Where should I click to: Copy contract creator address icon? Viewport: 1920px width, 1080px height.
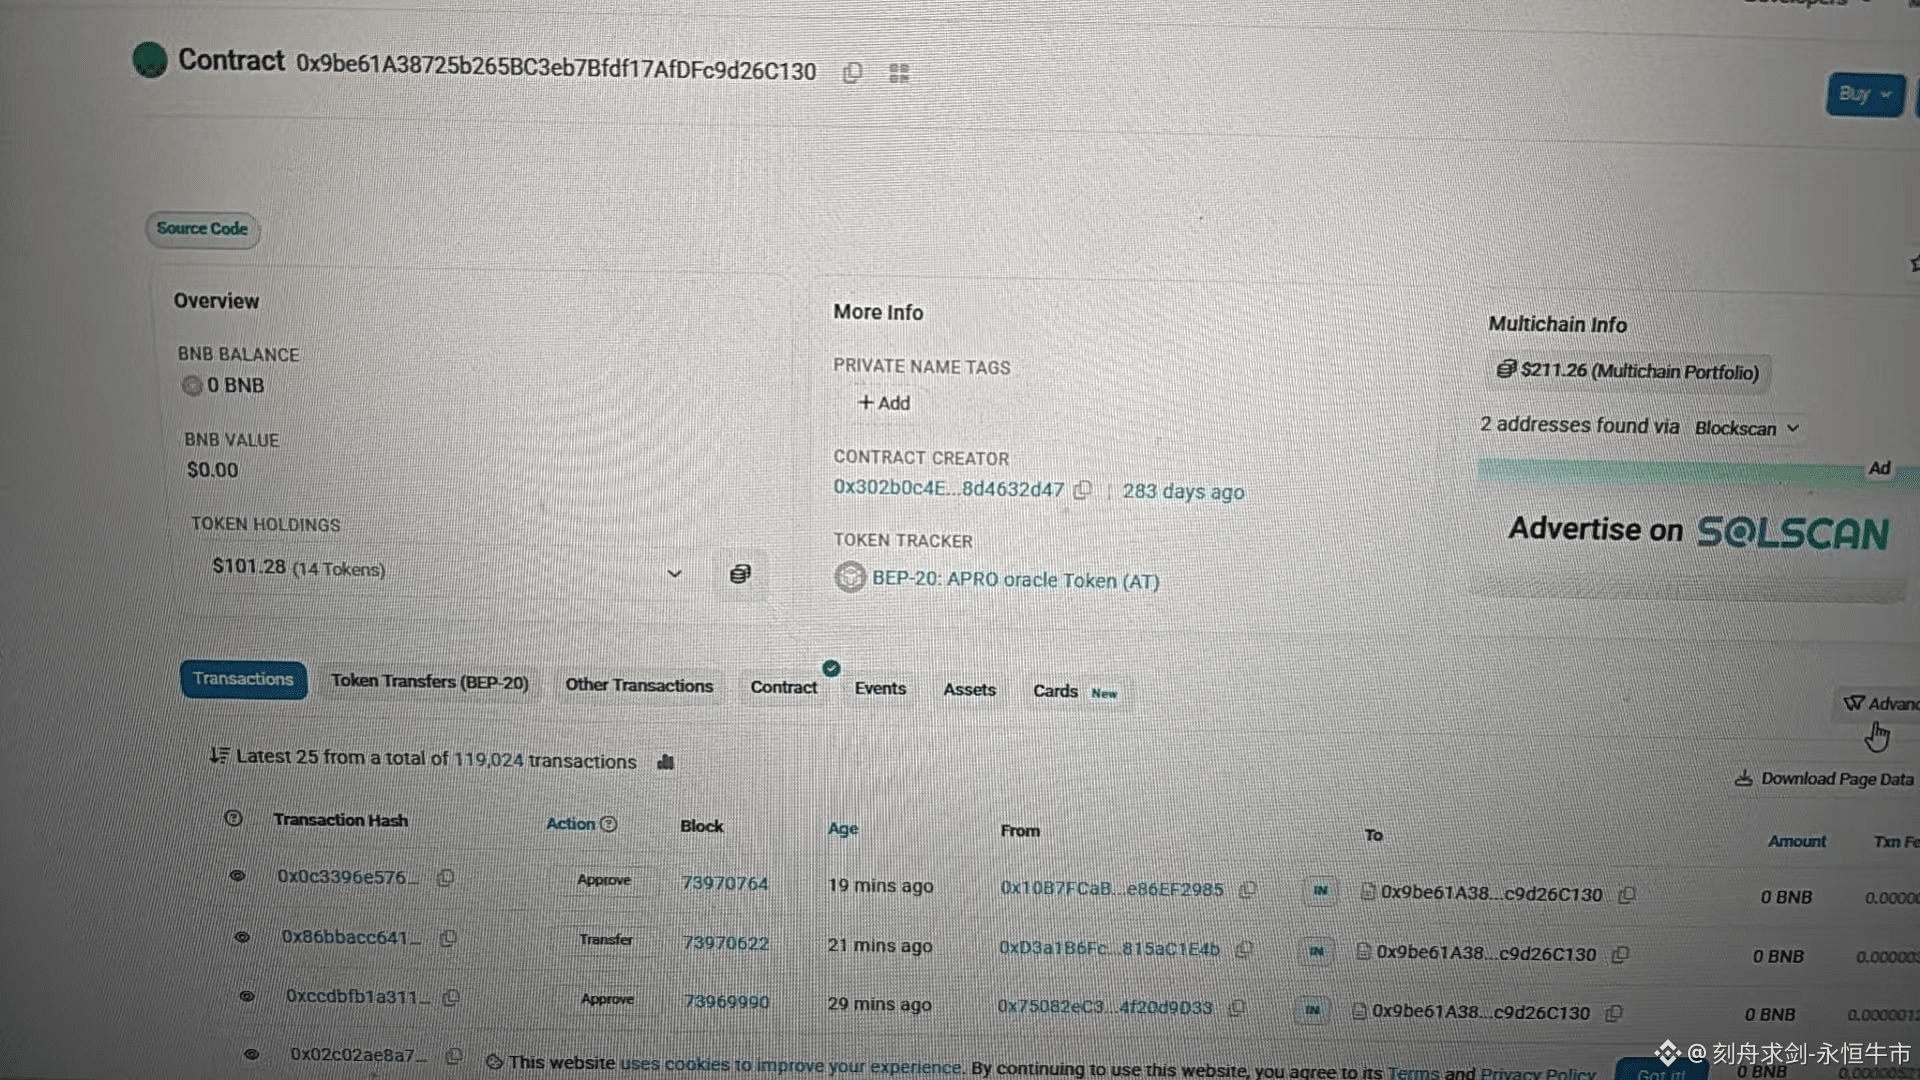click(x=1082, y=490)
